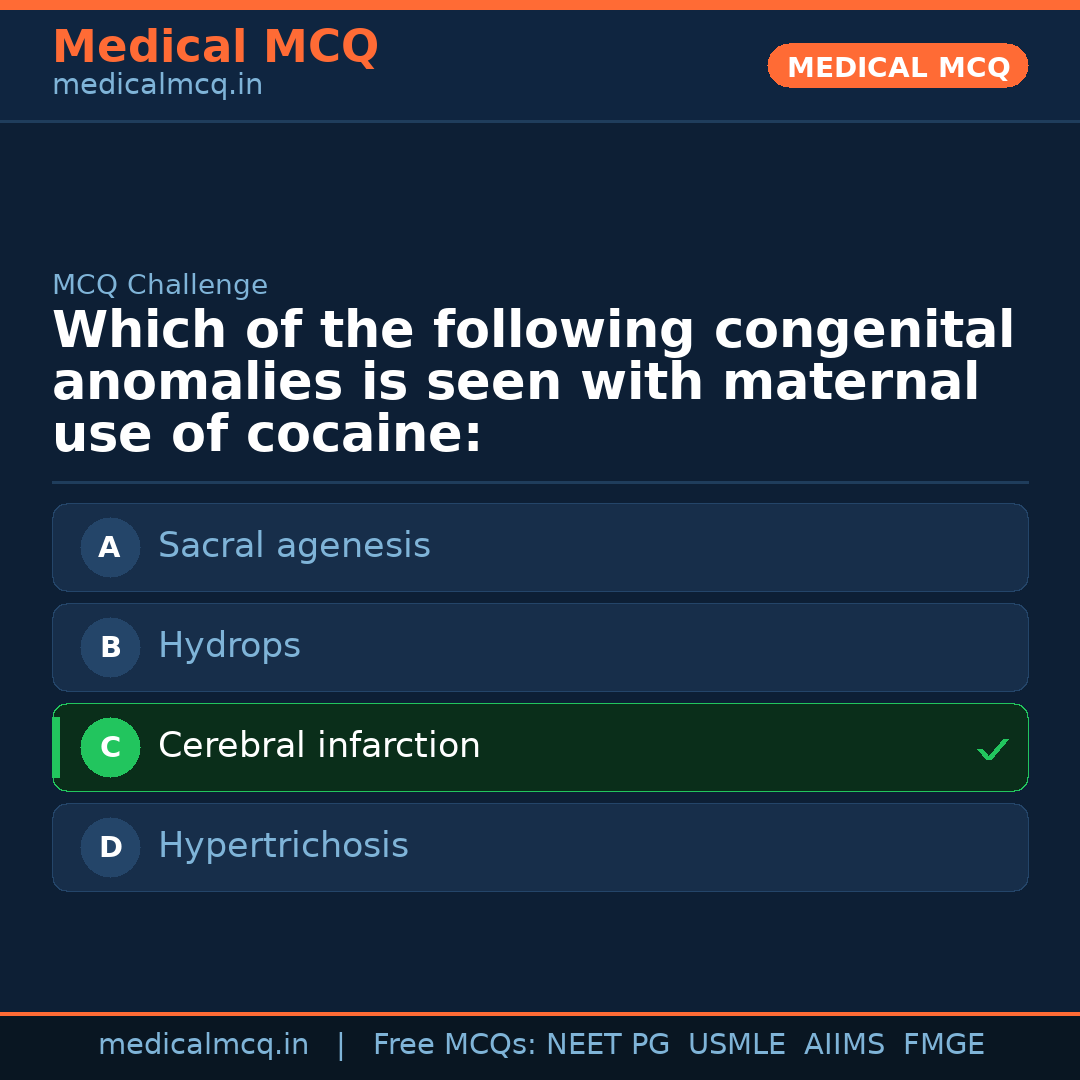The height and width of the screenshot is (1080, 1080).
Task: Select the letter B circle badge
Action: (x=110, y=647)
